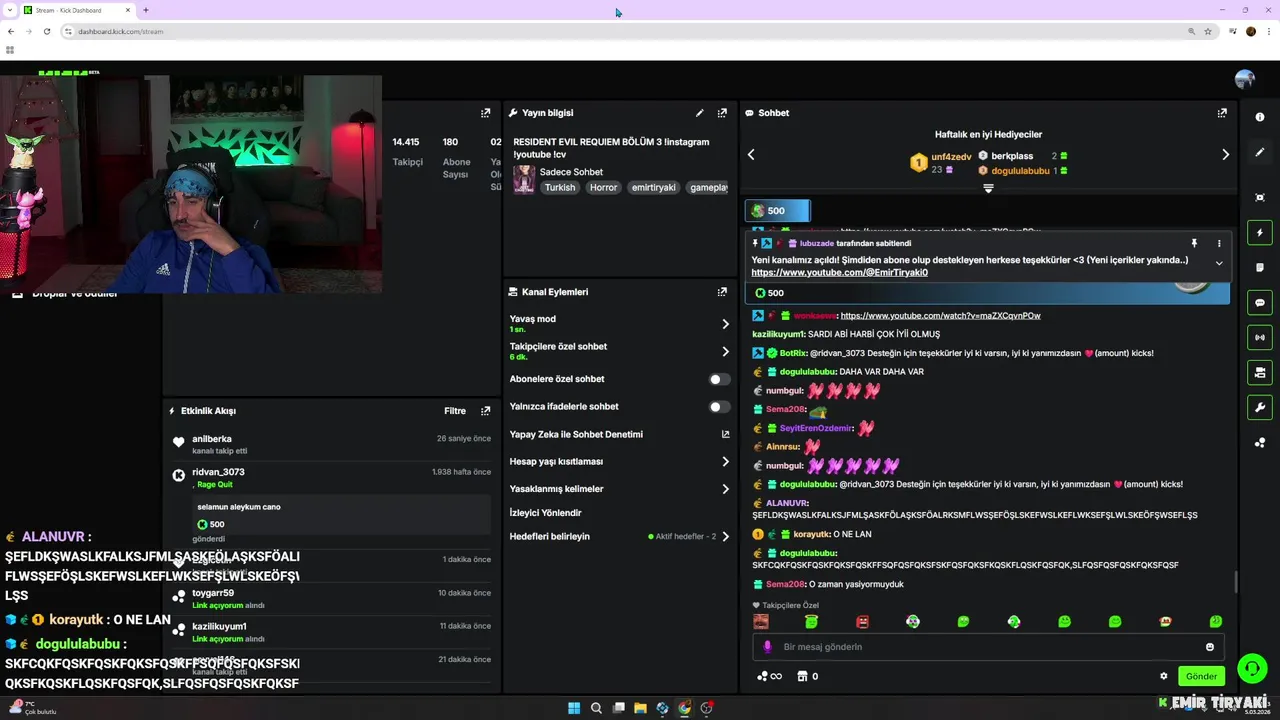The height and width of the screenshot is (720, 1280).
Task: Open the info icon in right sidebar
Action: tap(1260, 117)
